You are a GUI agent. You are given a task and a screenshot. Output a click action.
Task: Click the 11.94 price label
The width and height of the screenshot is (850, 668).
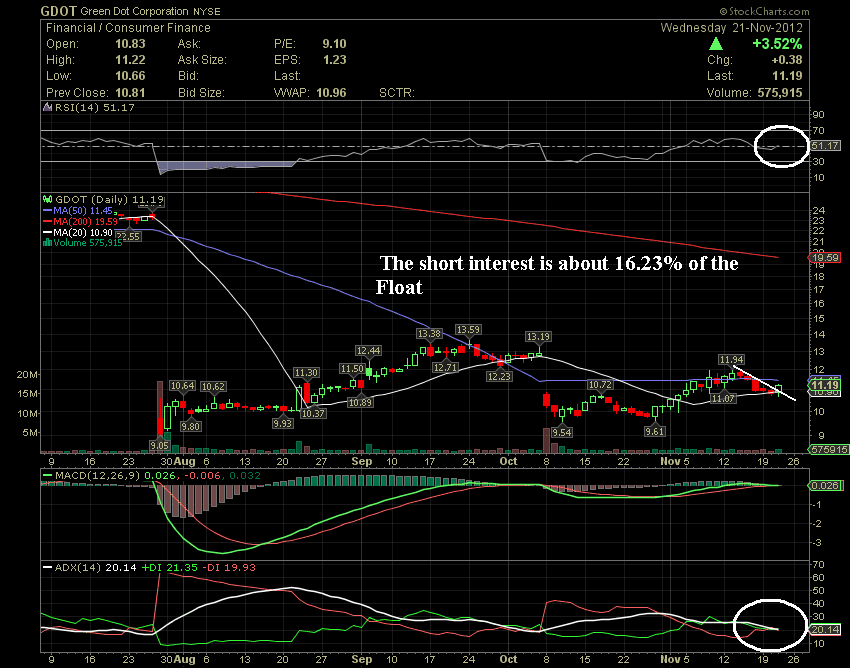(731, 359)
